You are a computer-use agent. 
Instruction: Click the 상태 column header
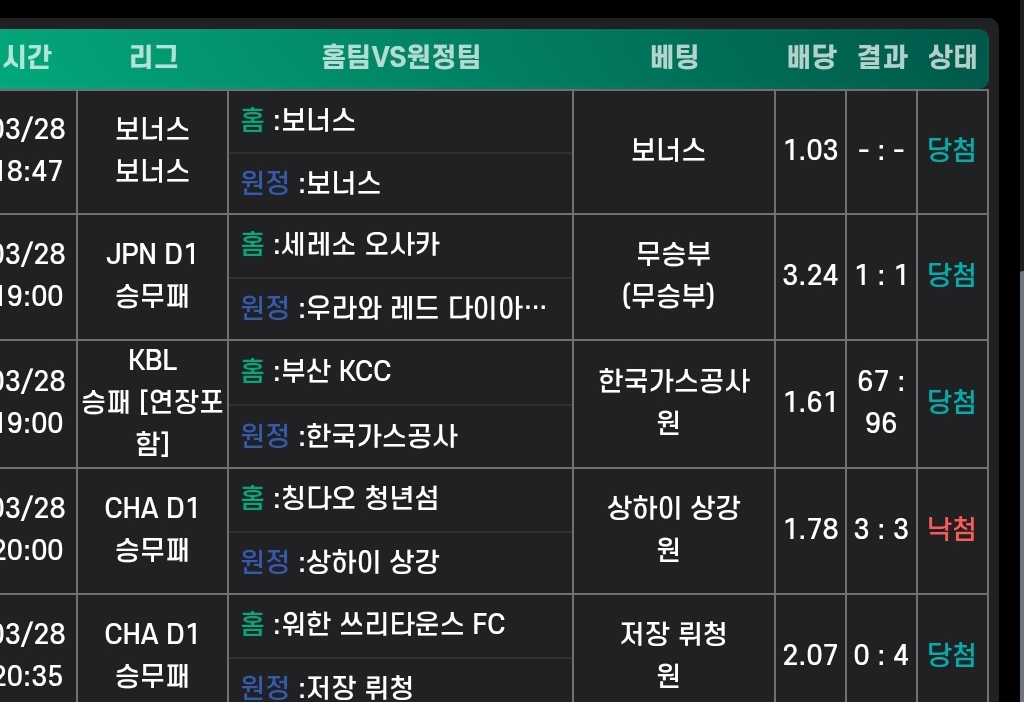(952, 57)
